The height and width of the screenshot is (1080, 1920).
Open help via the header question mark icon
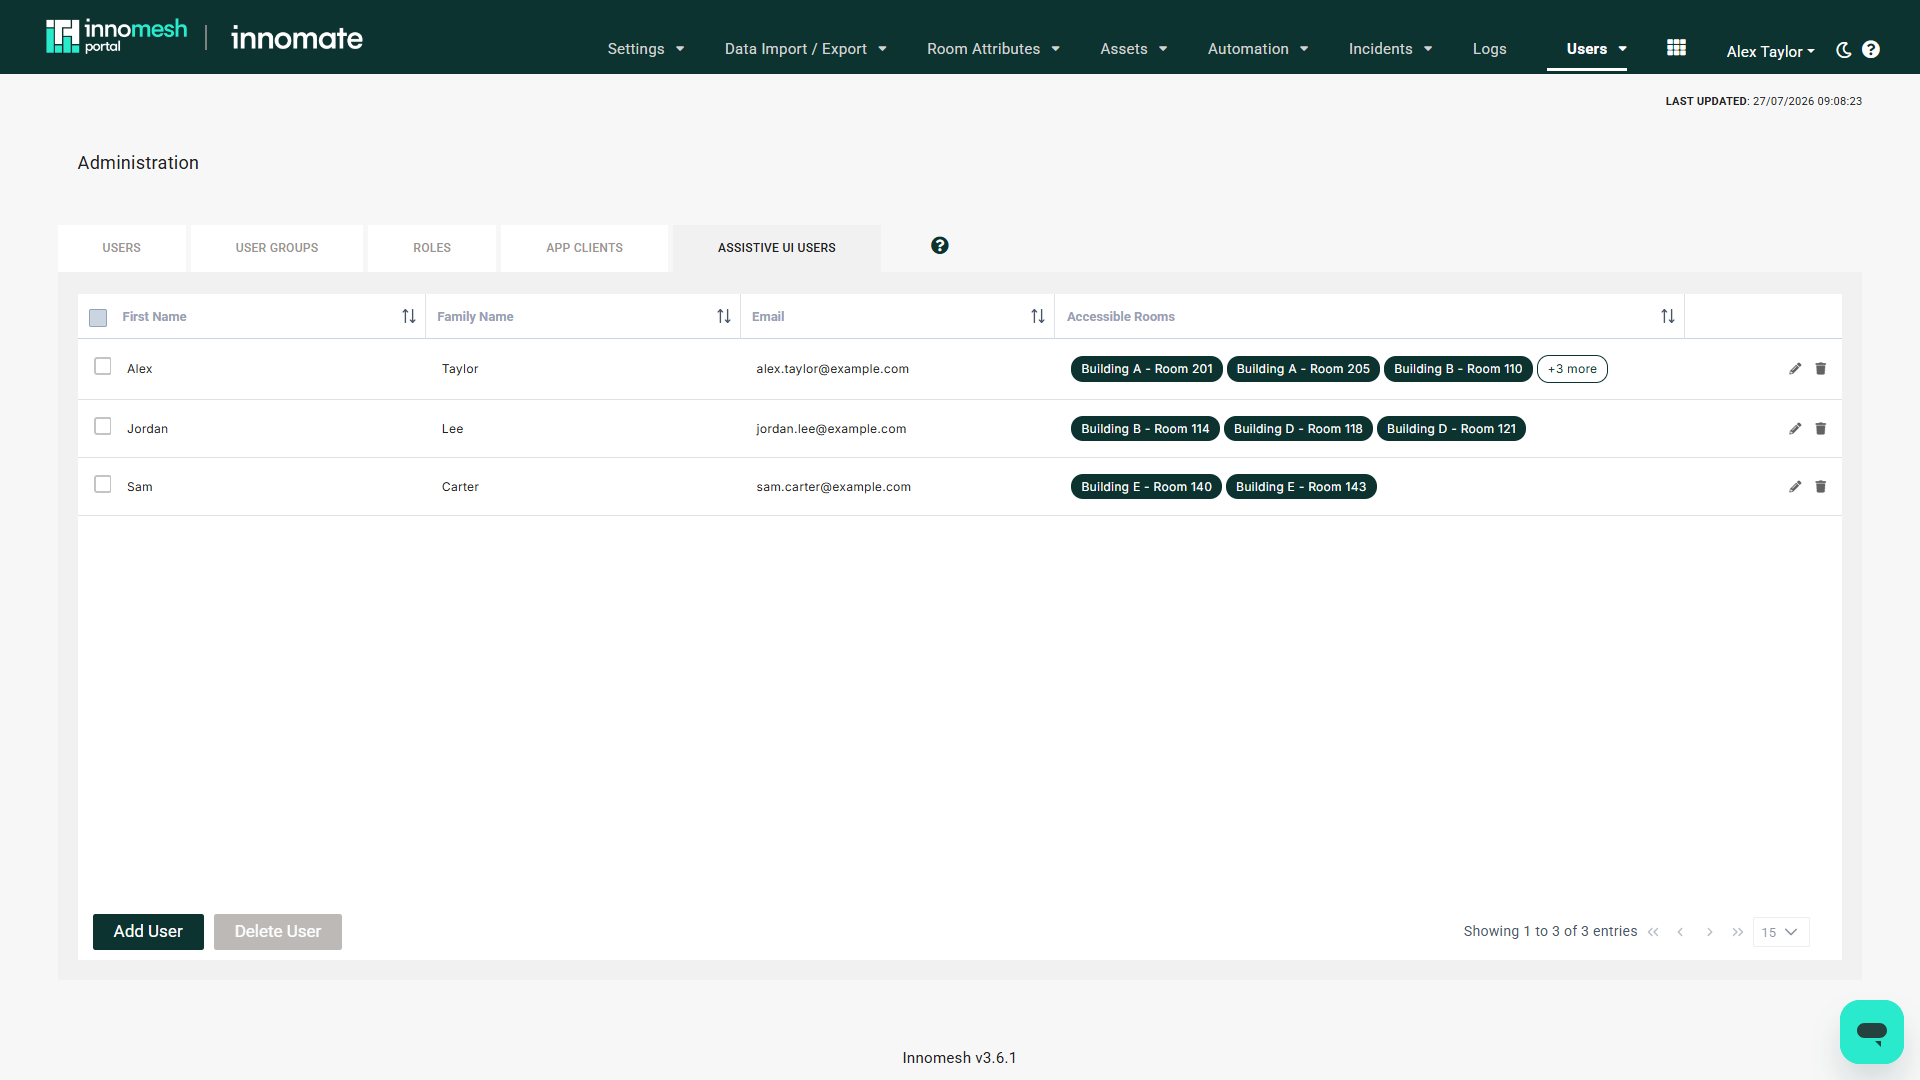coord(1871,50)
